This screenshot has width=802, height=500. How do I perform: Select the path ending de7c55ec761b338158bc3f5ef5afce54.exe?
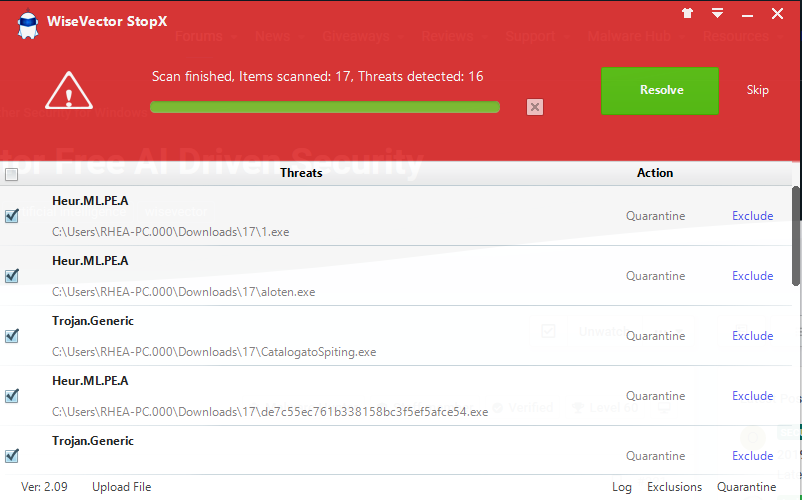[x=270, y=412]
